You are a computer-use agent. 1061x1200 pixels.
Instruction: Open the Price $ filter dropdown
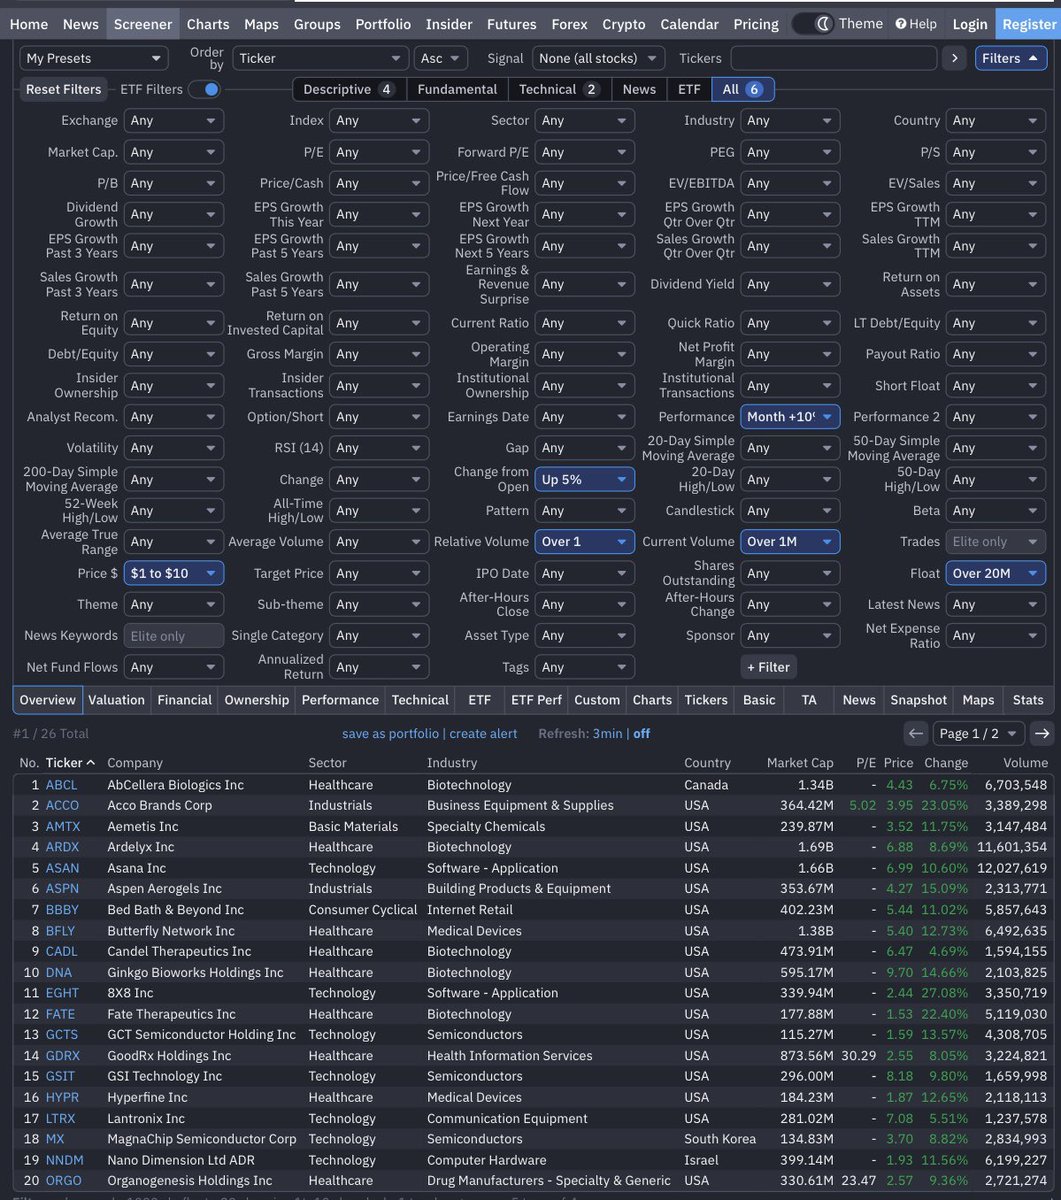pos(174,573)
